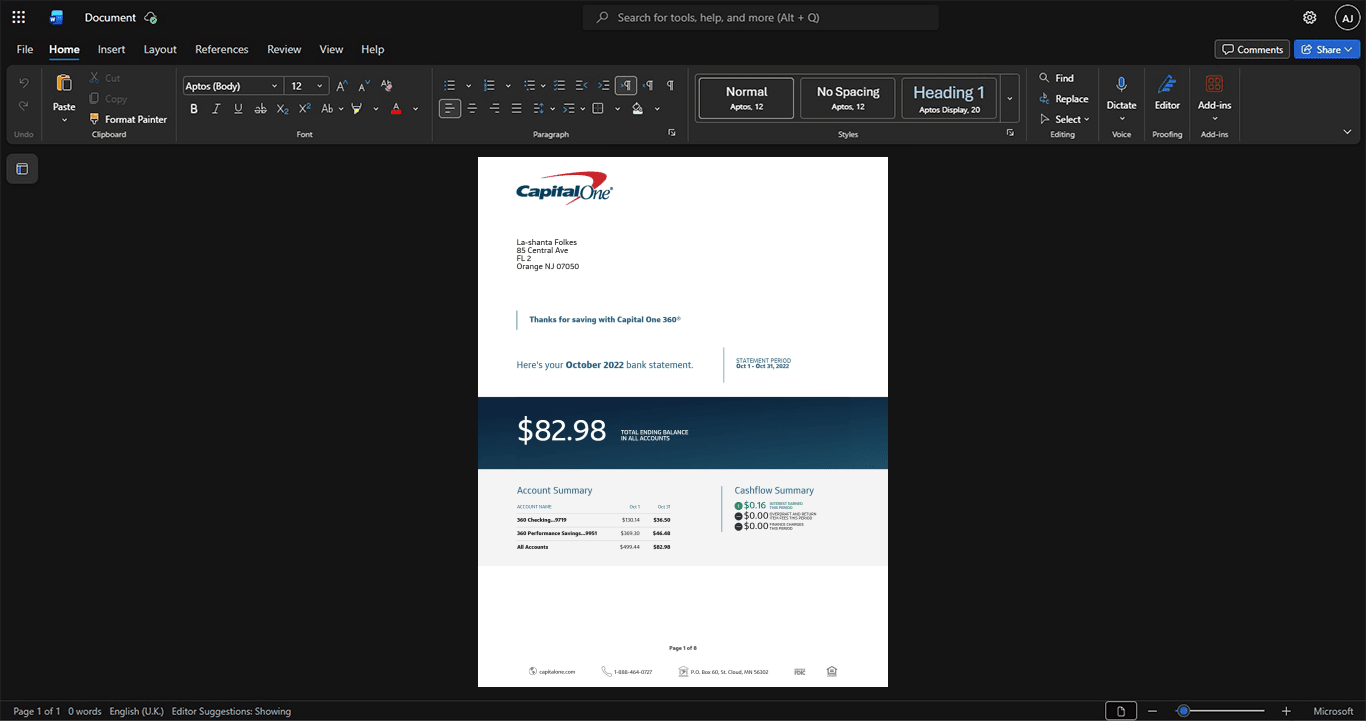The height and width of the screenshot is (721, 1366).
Task: Click the zoom in plus button
Action: (x=1286, y=711)
